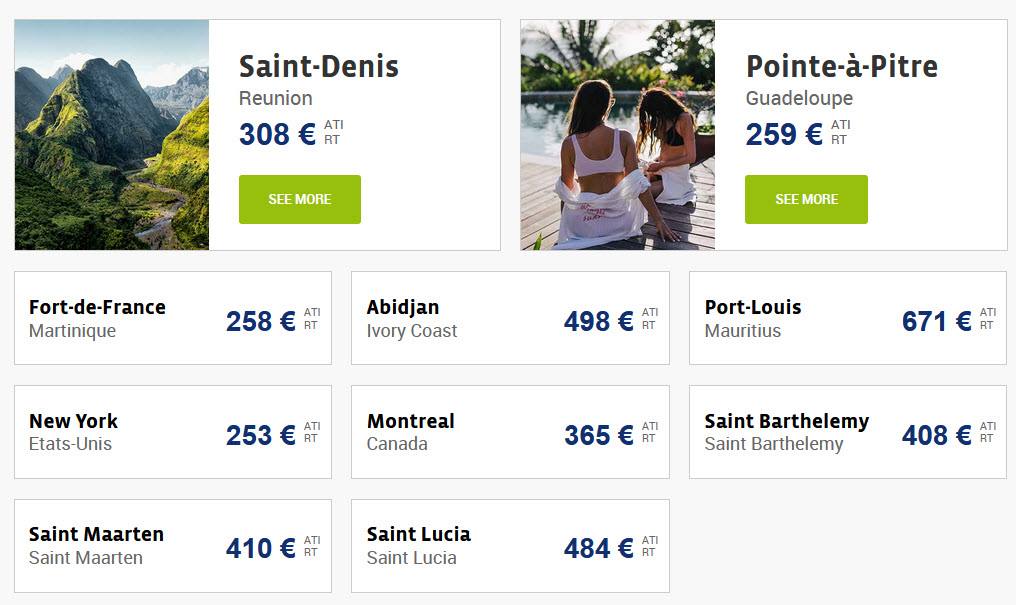The width and height of the screenshot is (1016, 605).
Task: Click the 484 € Saint Lucia price
Action: click(x=598, y=549)
